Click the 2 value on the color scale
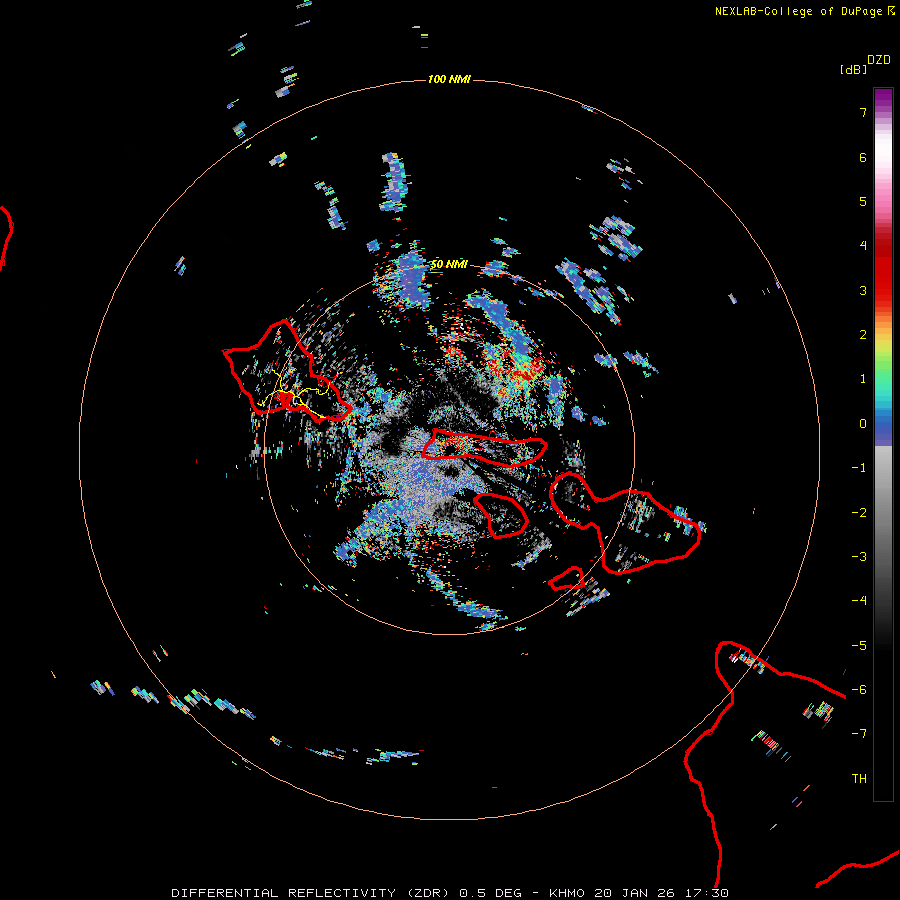Screen dimensions: 900x900 pos(863,335)
